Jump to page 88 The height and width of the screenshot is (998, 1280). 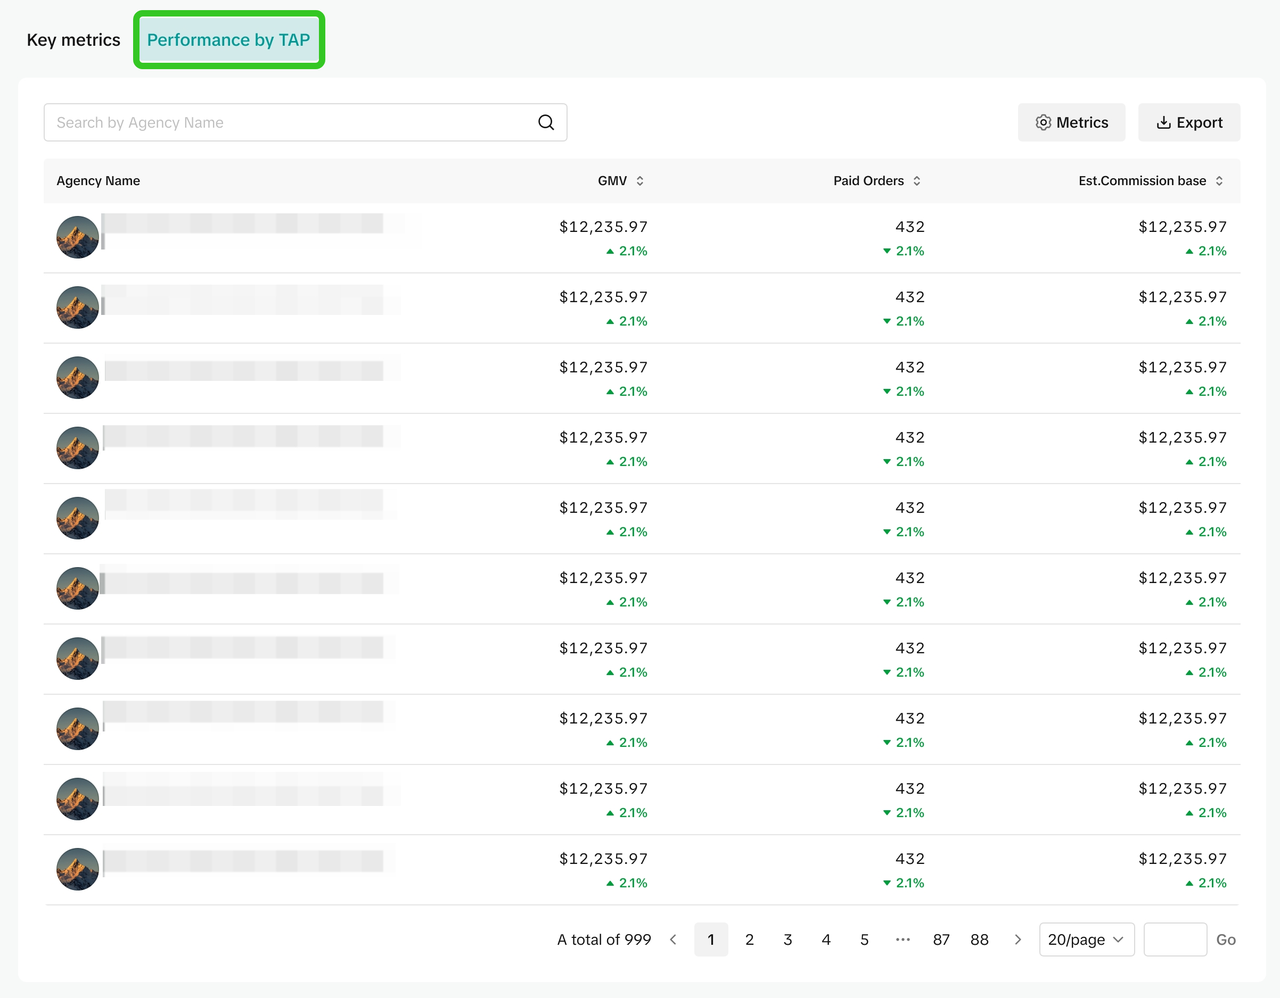click(x=979, y=940)
